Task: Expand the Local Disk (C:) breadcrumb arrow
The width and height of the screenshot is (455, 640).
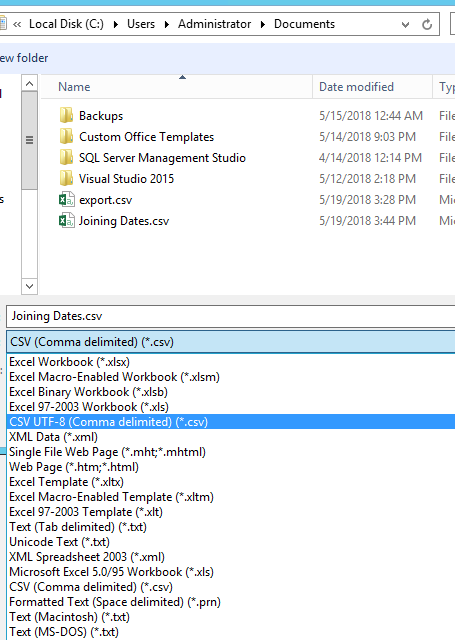Action: tap(116, 24)
